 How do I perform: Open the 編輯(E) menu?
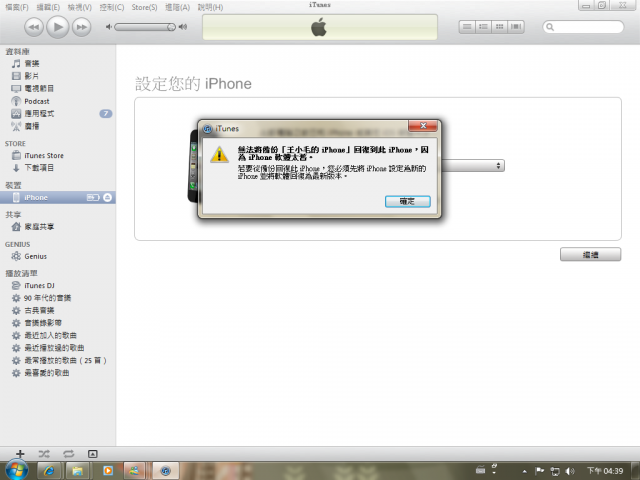pyautogui.click(x=48, y=7)
